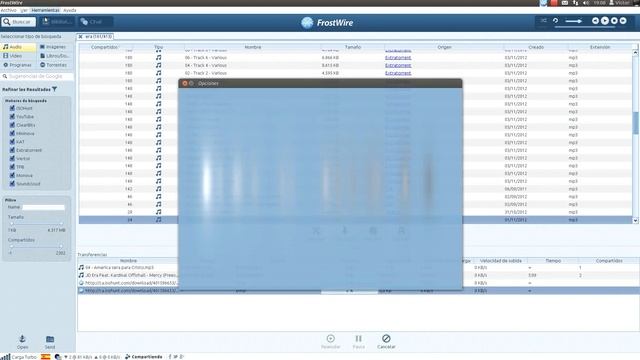Screen dimensions: 640x360
Task: Click the Open anchor icon button
Action: click(22, 342)
